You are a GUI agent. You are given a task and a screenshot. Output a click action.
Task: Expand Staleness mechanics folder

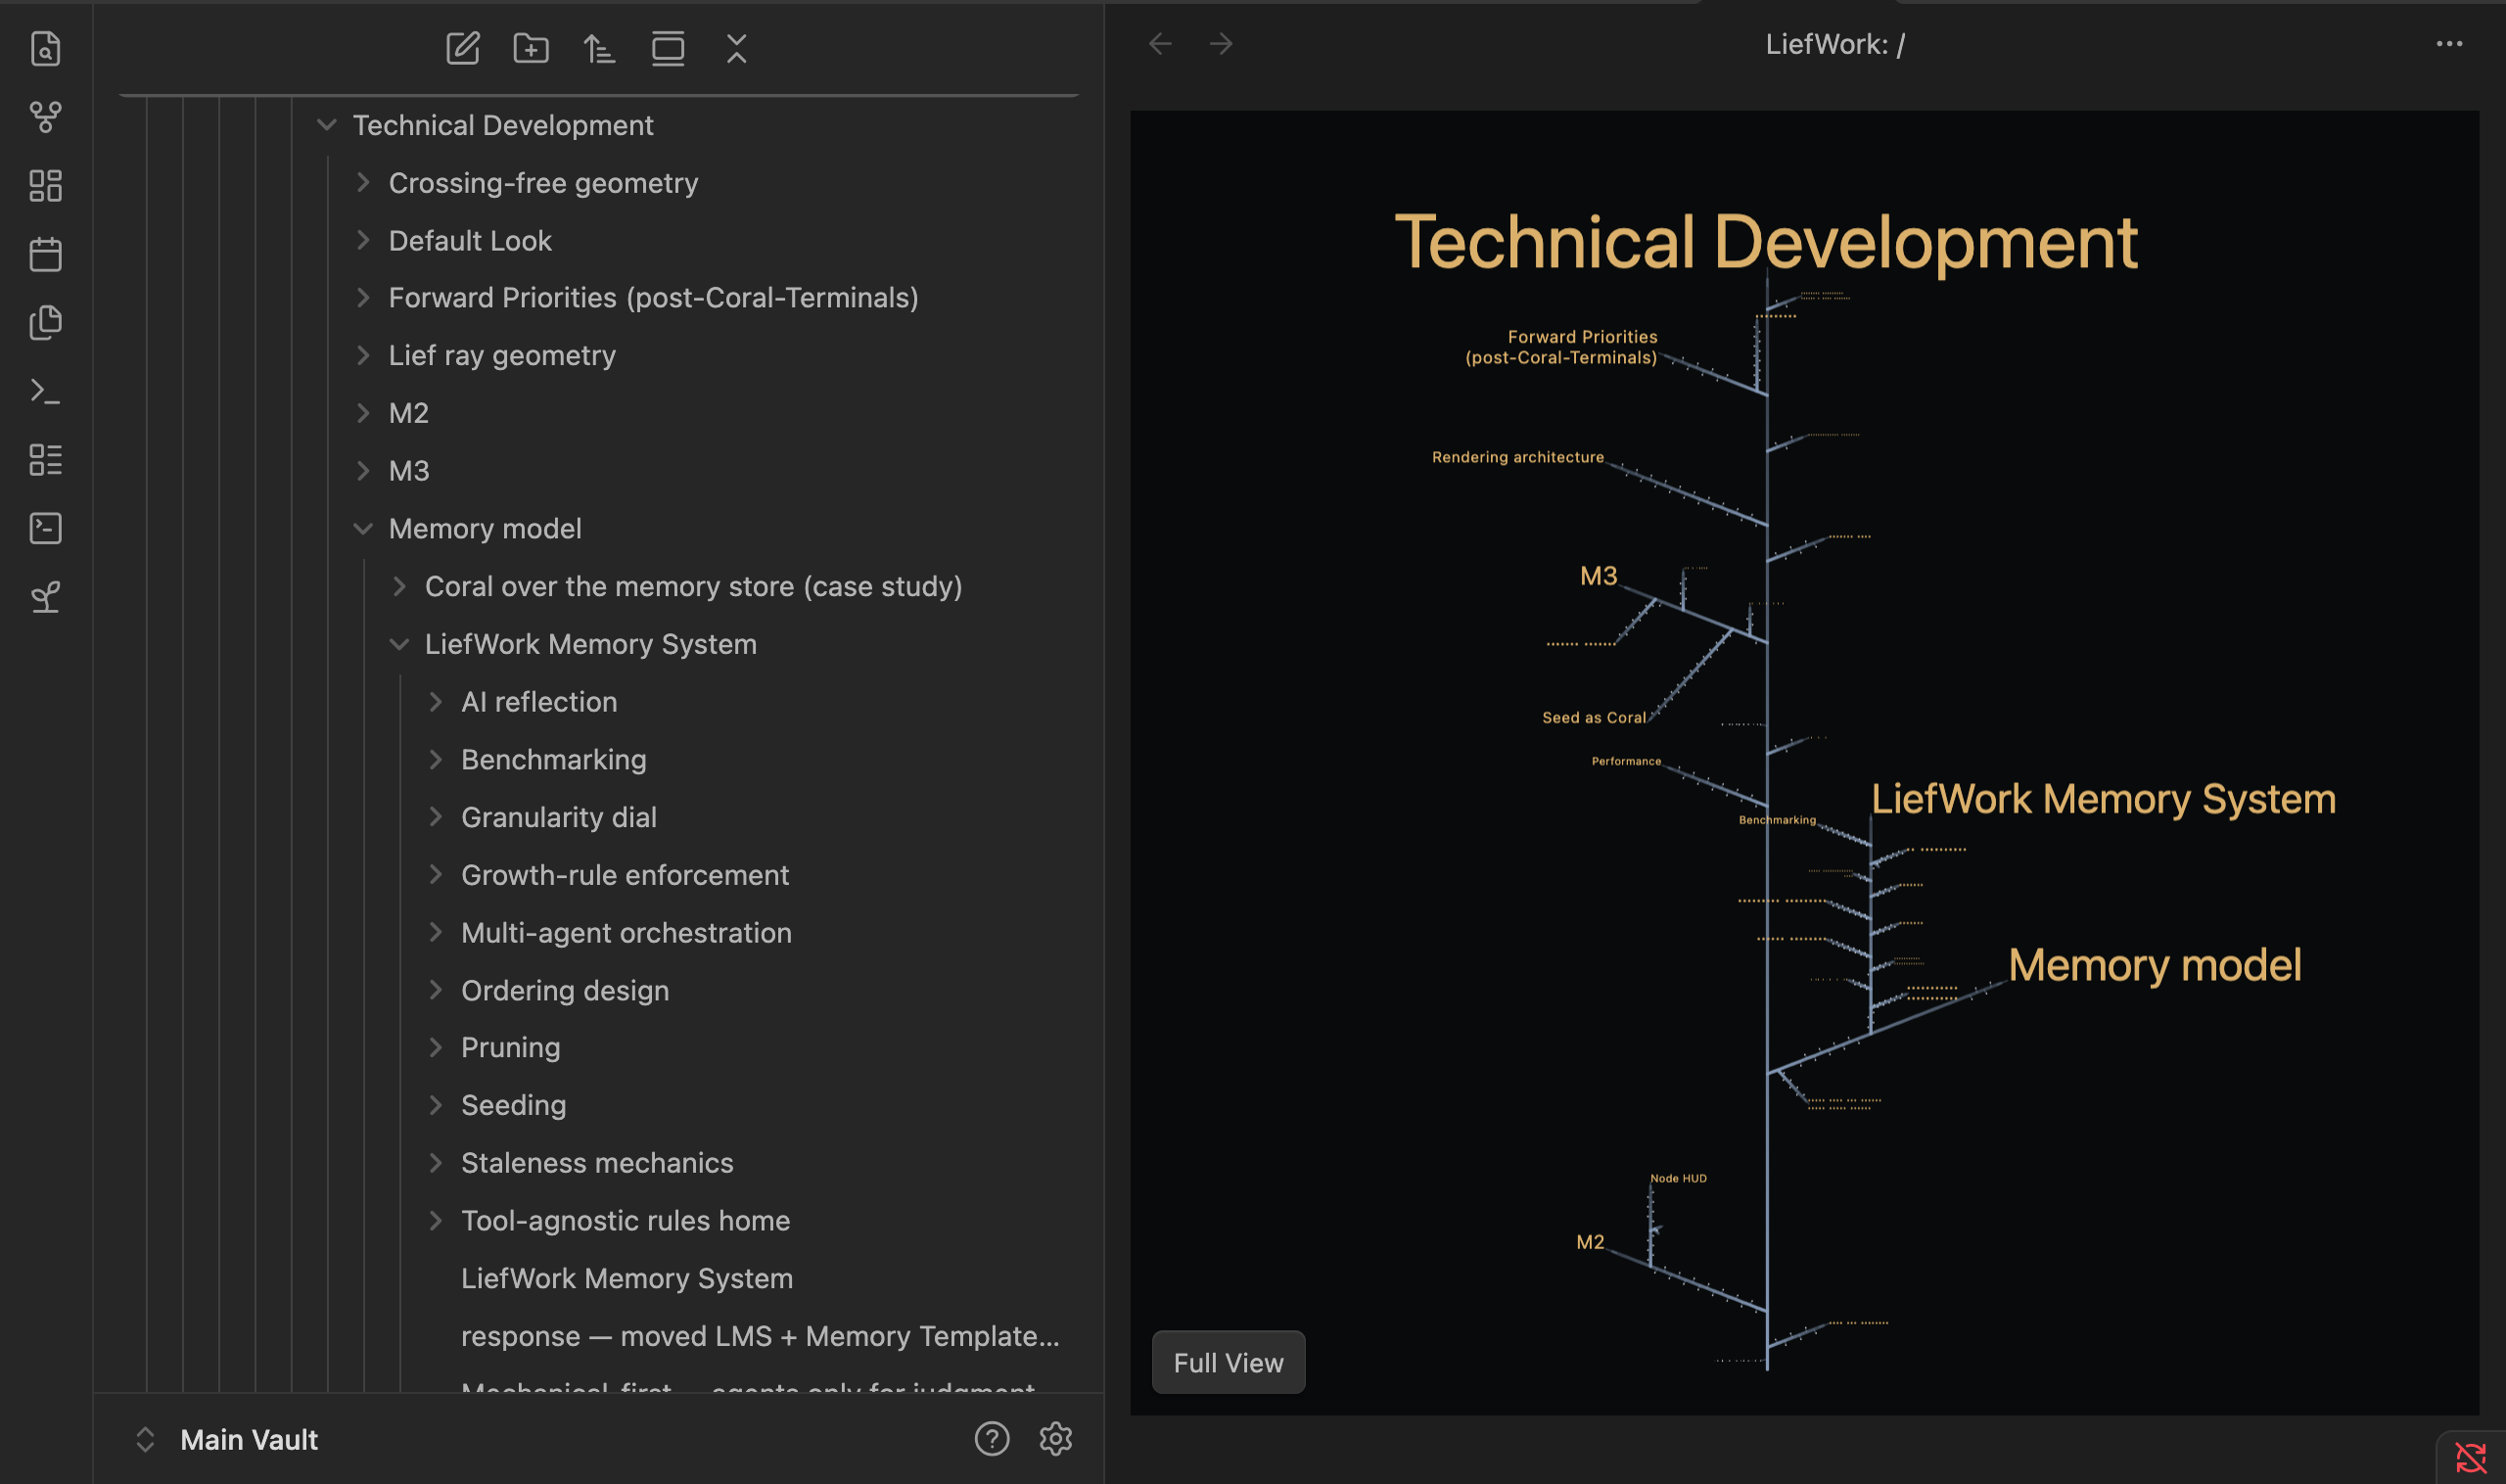coord(435,1163)
